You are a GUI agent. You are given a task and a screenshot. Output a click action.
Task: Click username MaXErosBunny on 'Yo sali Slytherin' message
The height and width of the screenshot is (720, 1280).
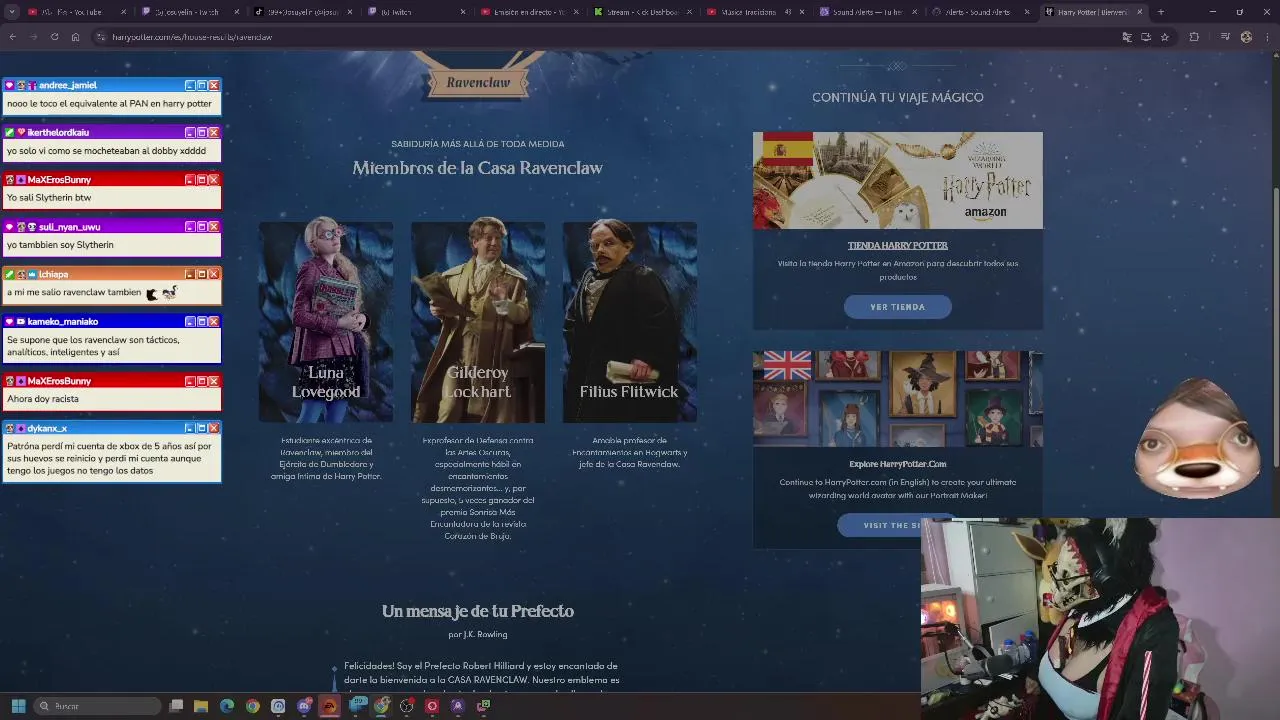tap(59, 180)
